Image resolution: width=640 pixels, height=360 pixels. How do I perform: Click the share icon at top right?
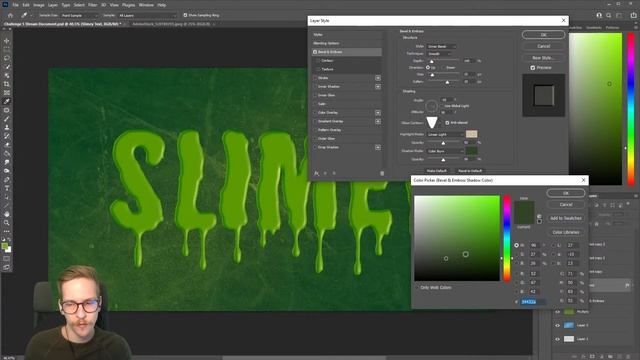633,15
